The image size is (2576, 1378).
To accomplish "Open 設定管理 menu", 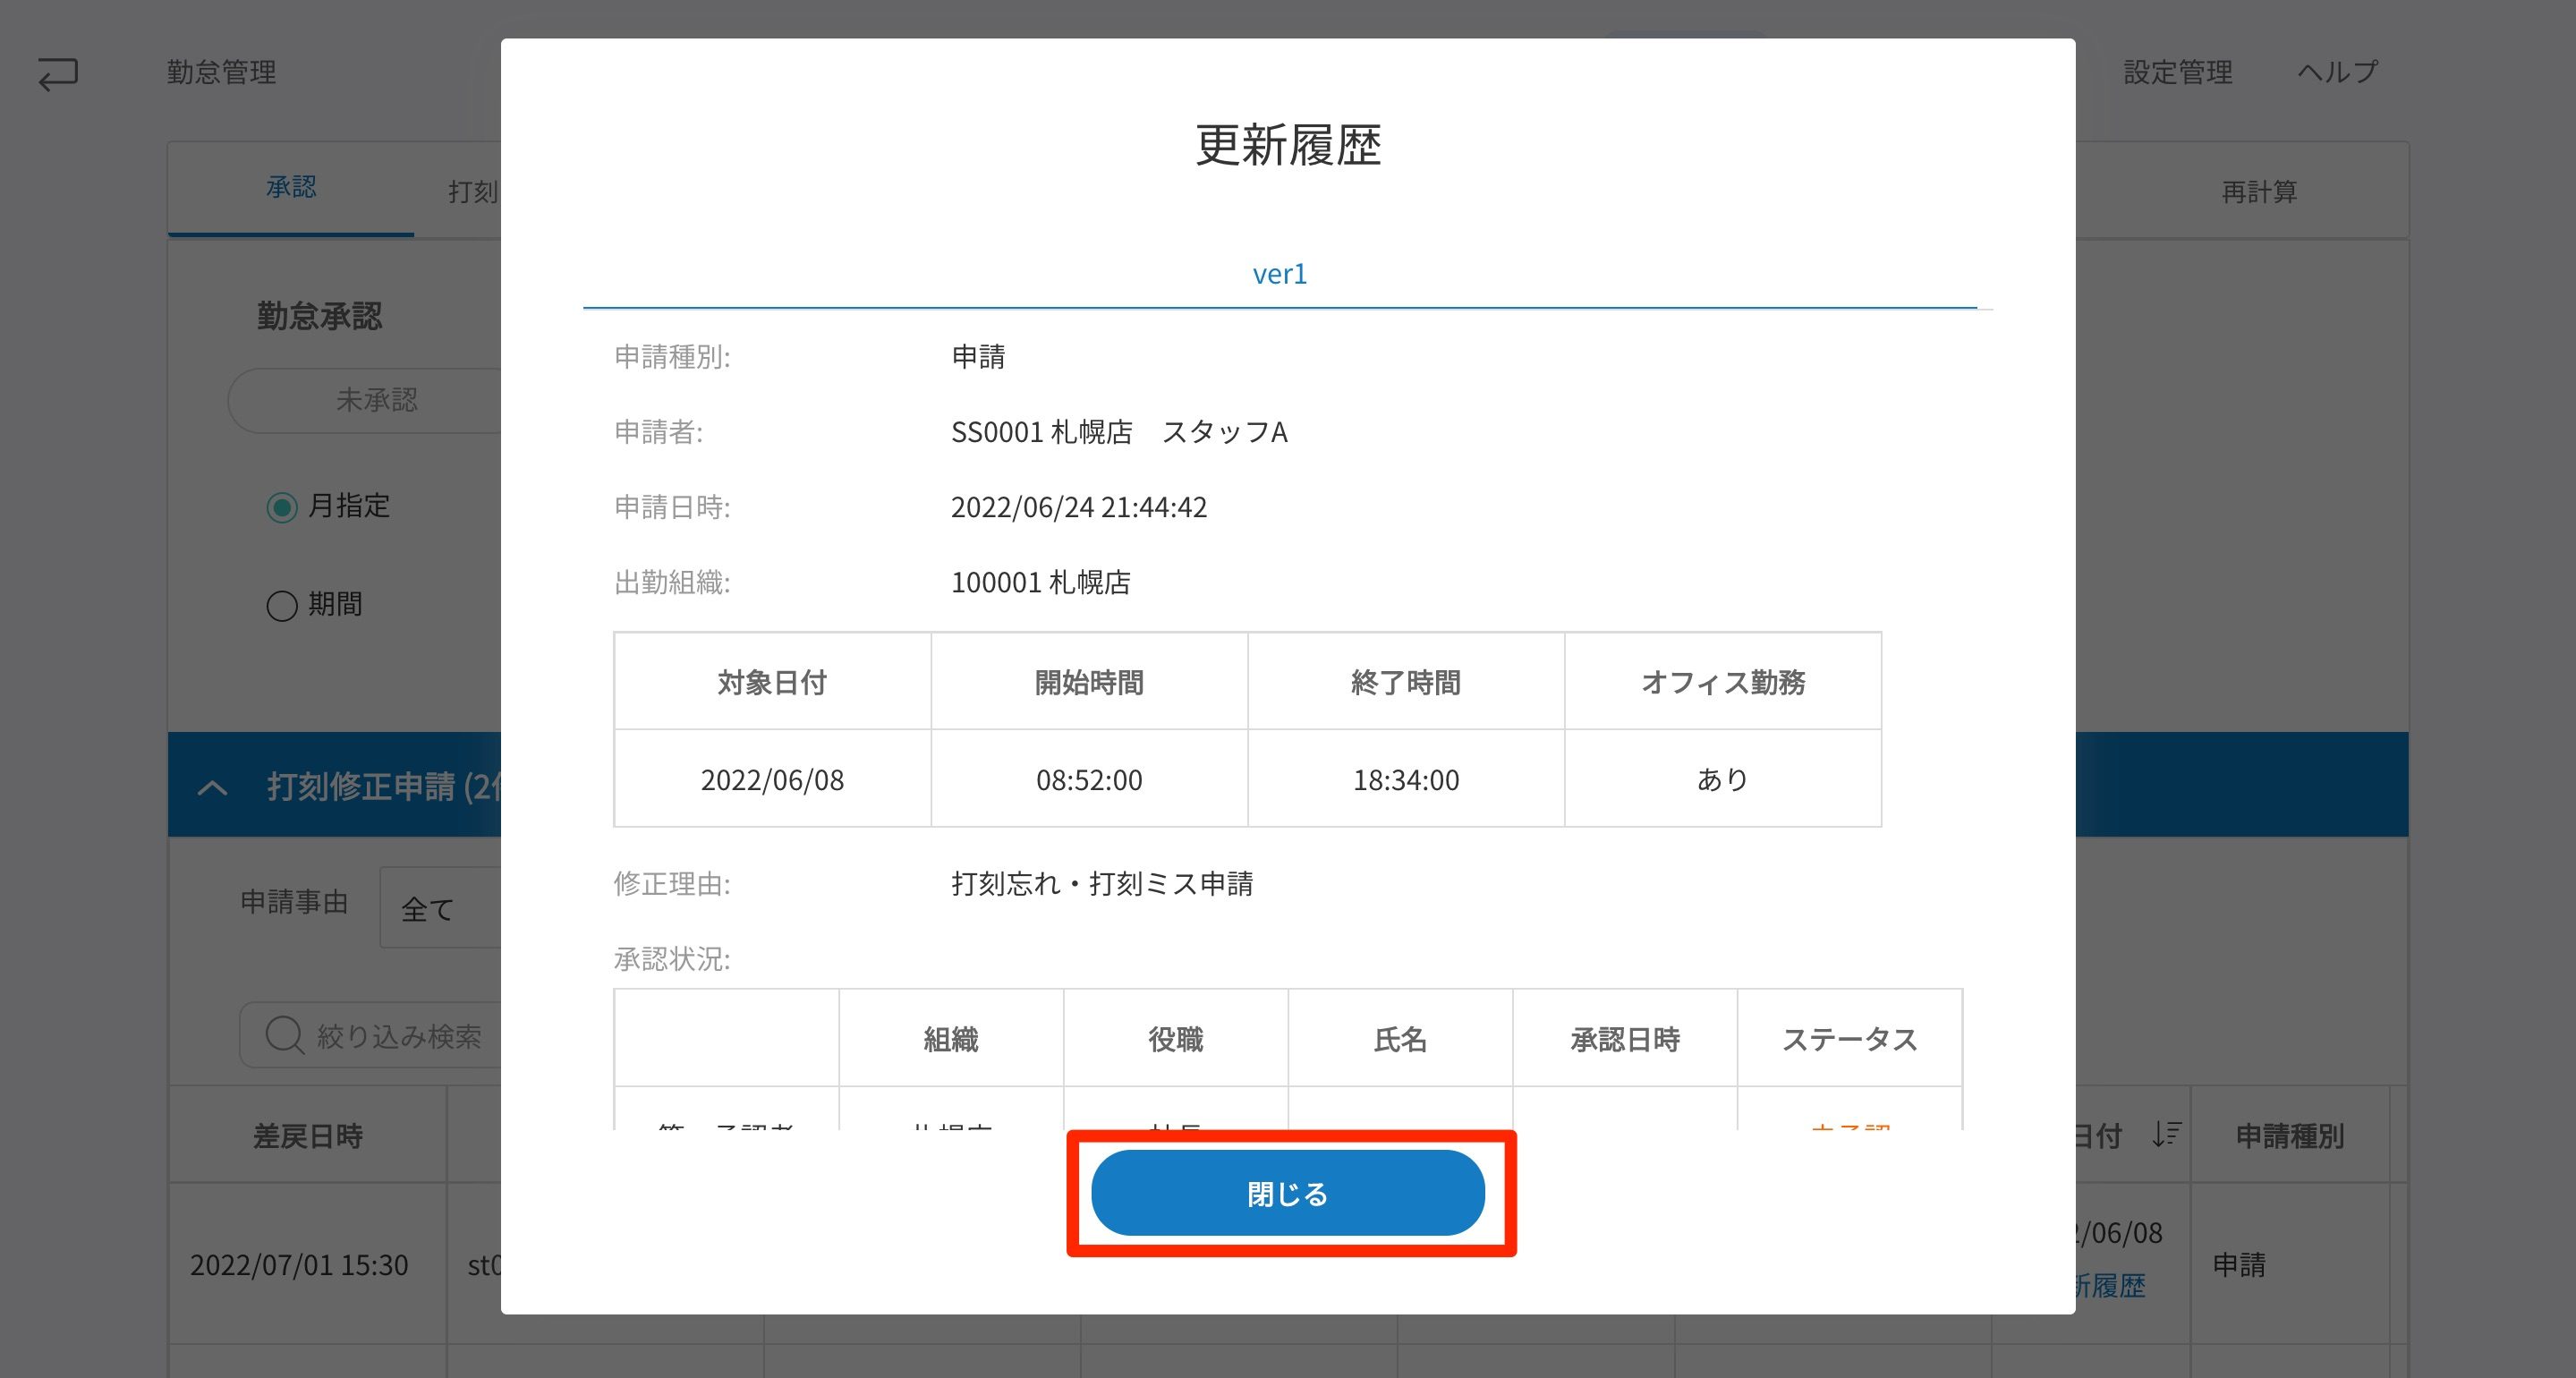I will (x=2177, y=72).
